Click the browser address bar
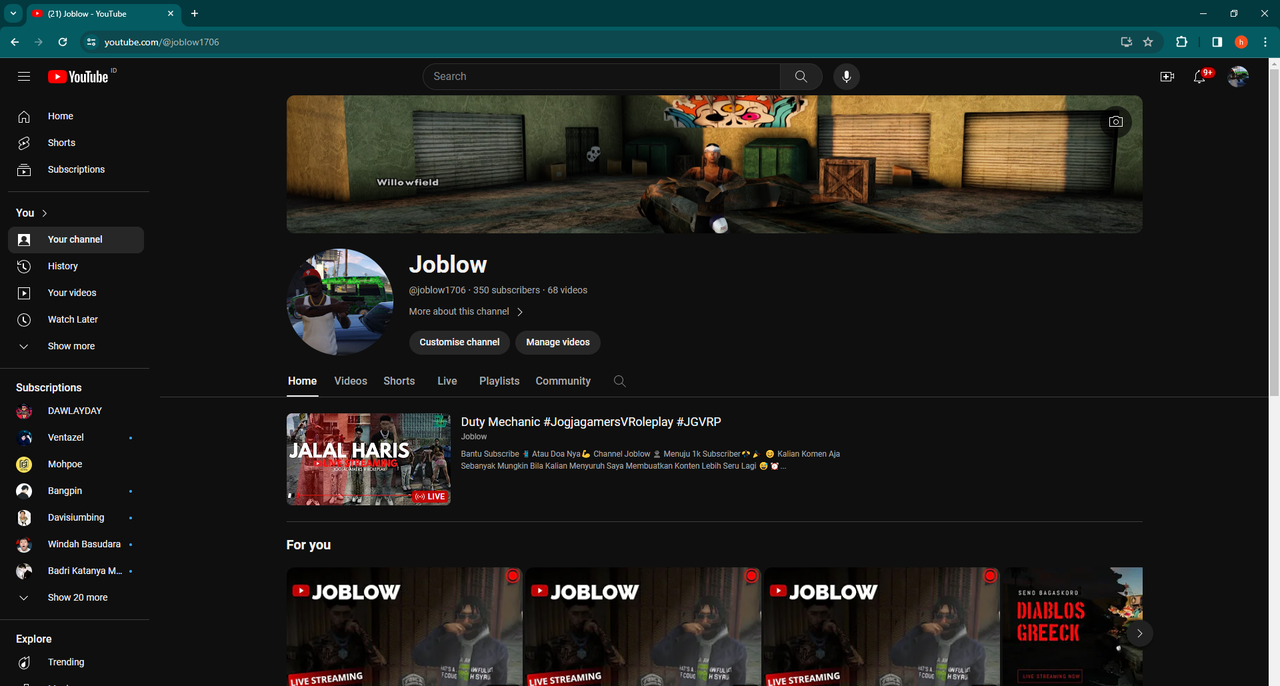 (x=600, y=42)
